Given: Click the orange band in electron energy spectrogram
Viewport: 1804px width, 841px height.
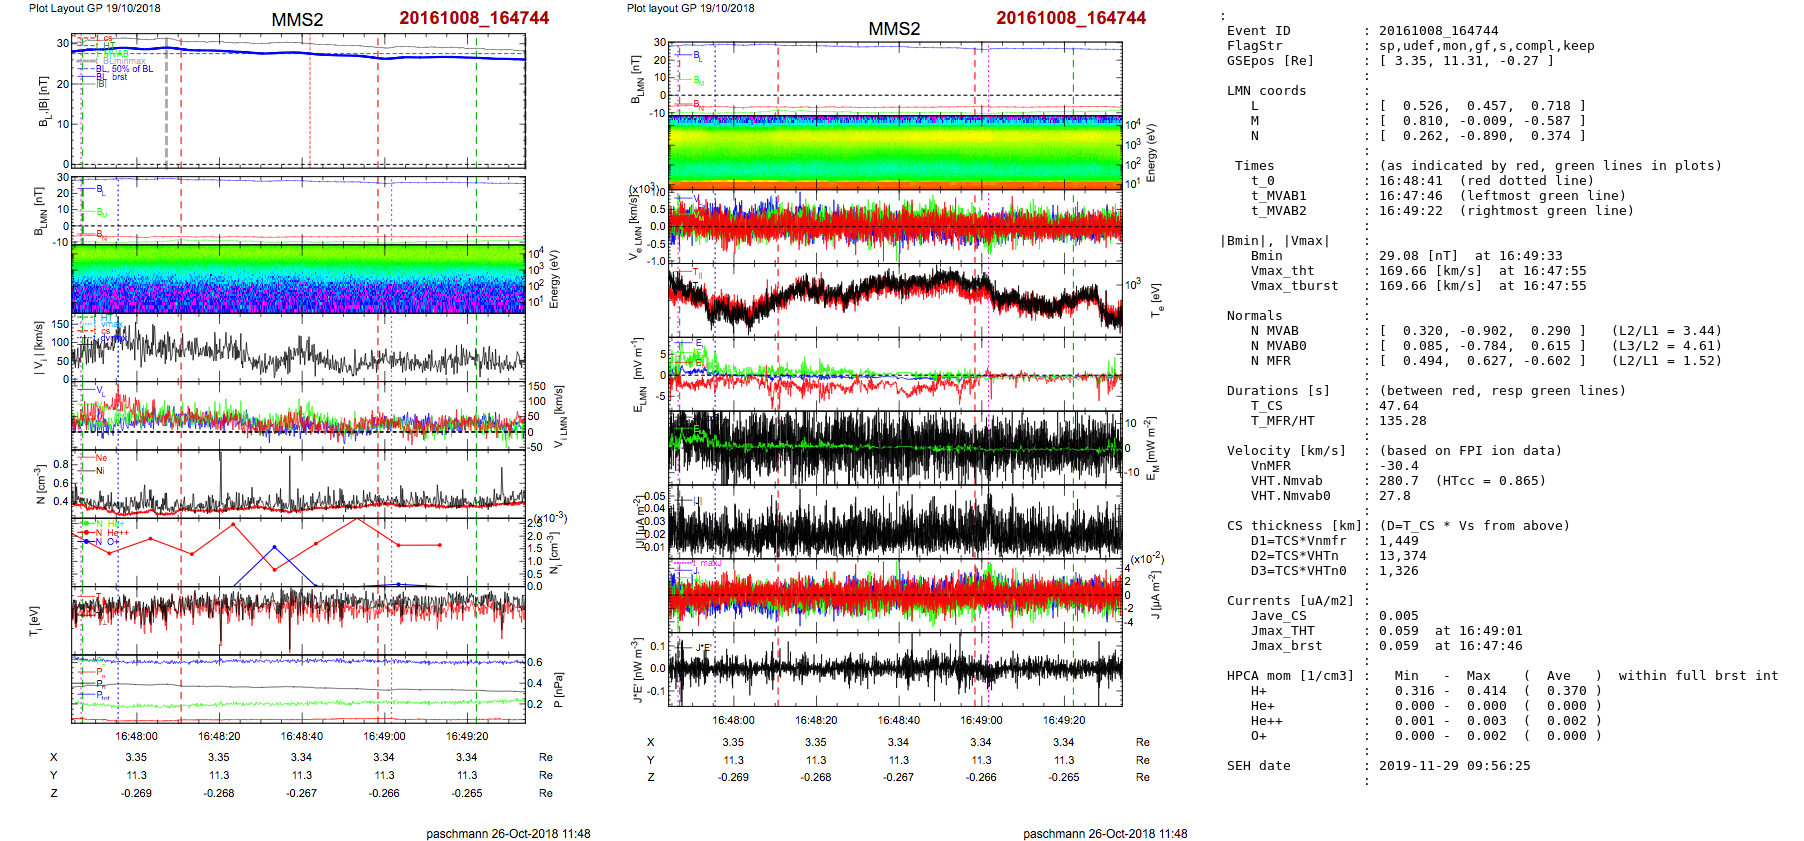Looking at the screenshot, I should point(894,185).
